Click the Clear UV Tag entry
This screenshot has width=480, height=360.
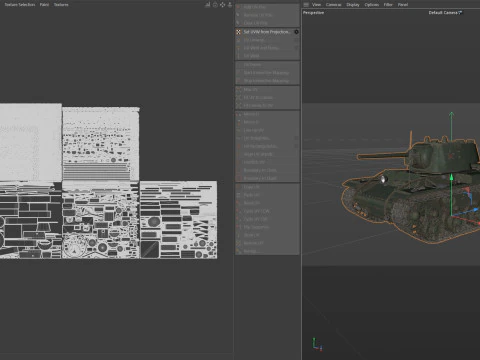coord(267,23)
